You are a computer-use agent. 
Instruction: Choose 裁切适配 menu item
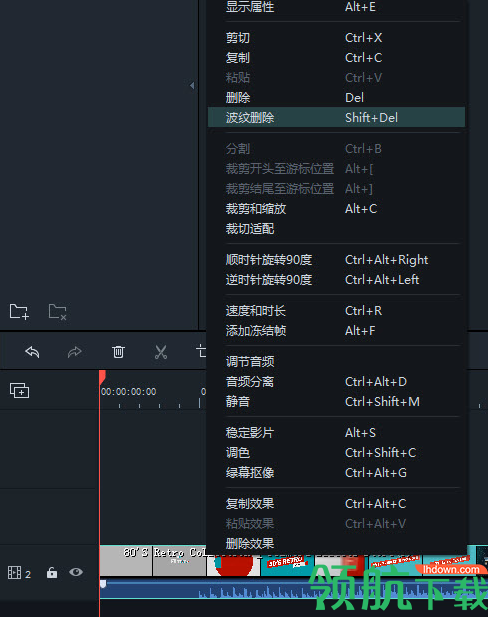(x=336, y=229)
